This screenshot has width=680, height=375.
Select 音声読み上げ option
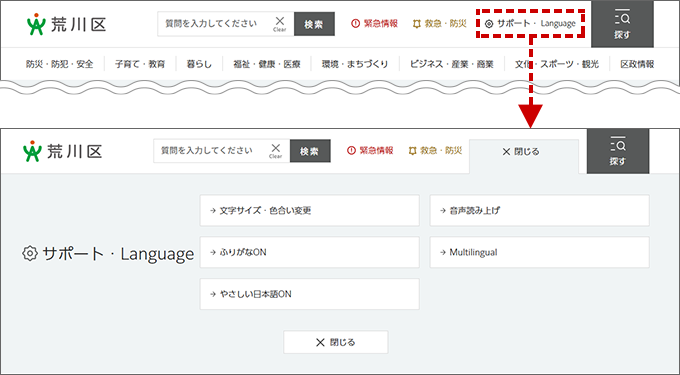point(539,211)
